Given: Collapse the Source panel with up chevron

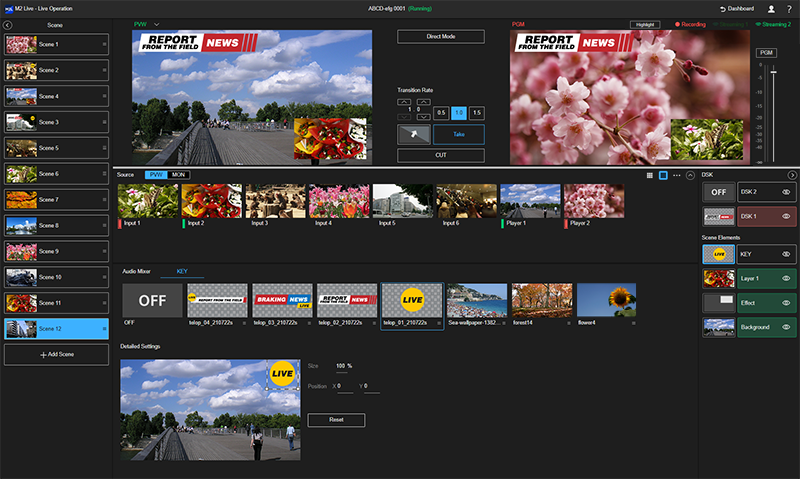Looking at the screenshot, I should tap(690, 175).
